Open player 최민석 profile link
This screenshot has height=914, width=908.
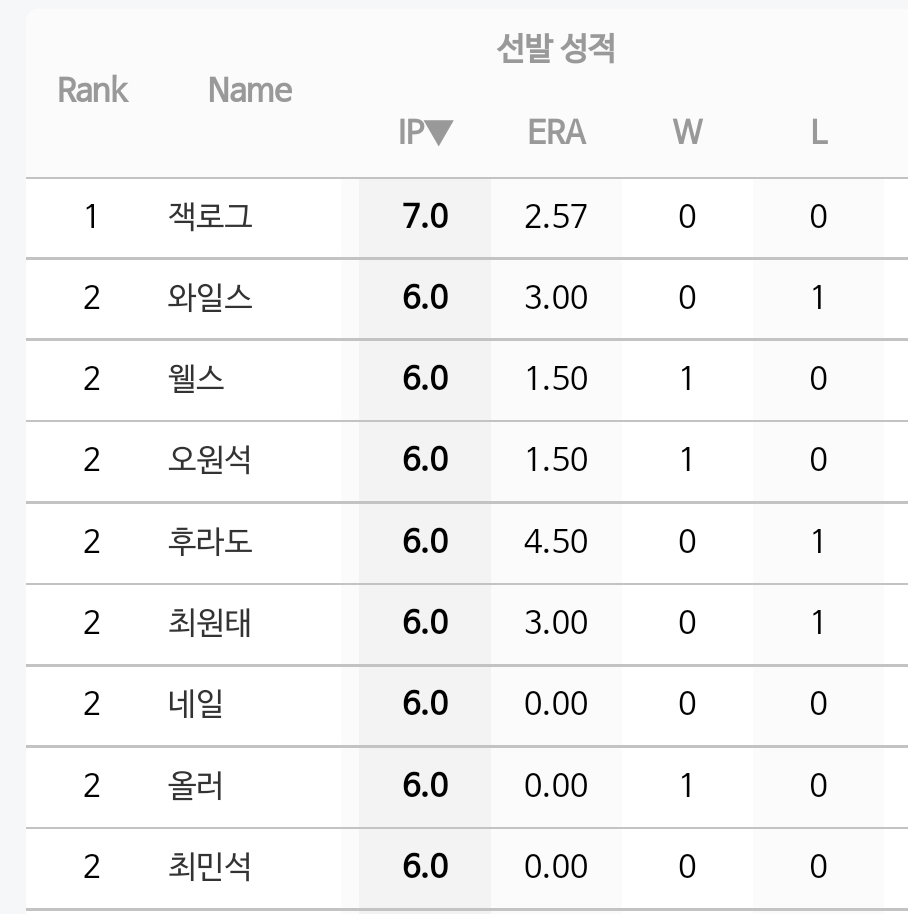[210, 866]
